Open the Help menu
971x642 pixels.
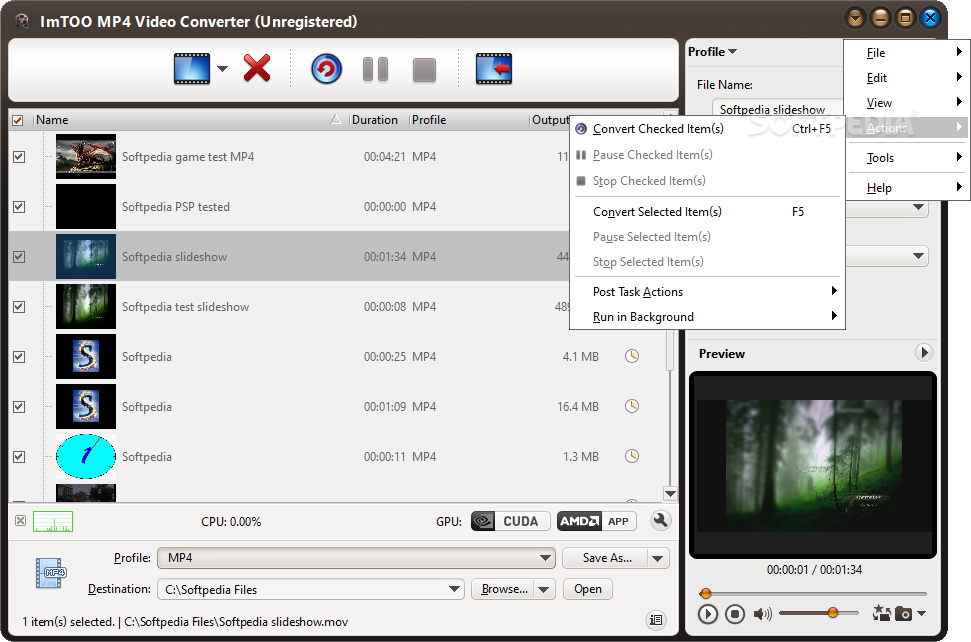(906, 188)
